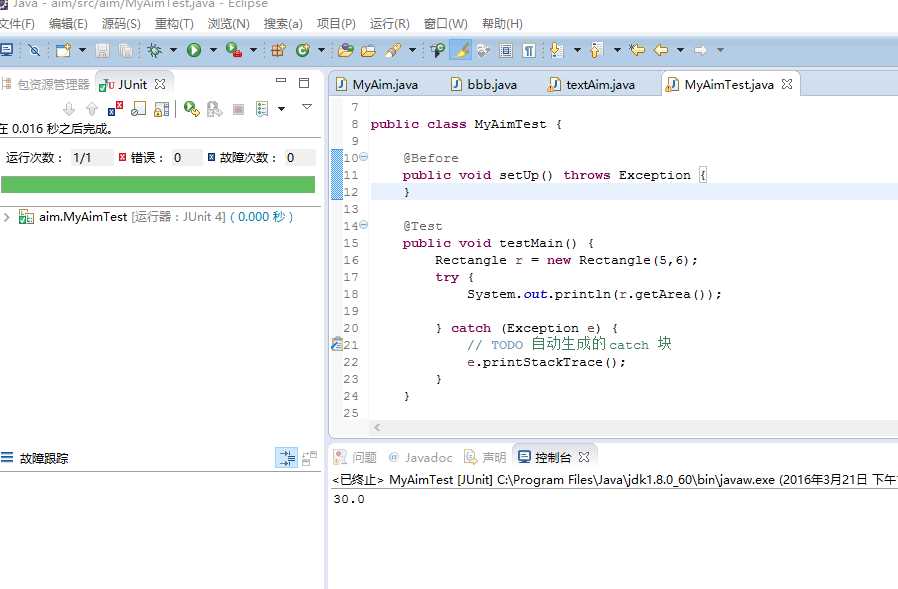Open the 窗口(W) menu
Screen dimensions: 898x589
[x=446, y=23]
